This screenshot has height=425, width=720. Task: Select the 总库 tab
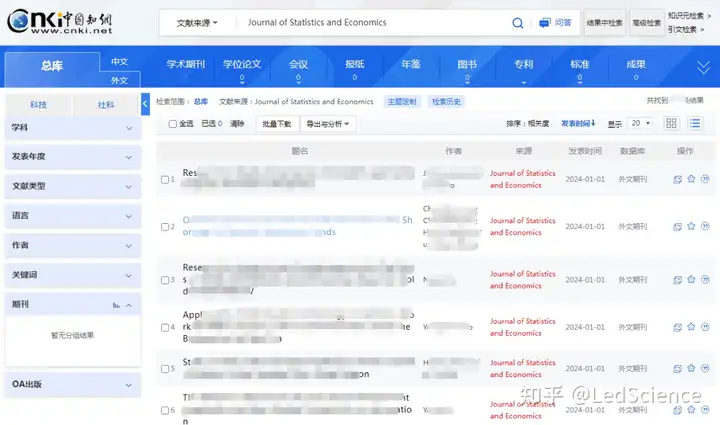point(52,67)
